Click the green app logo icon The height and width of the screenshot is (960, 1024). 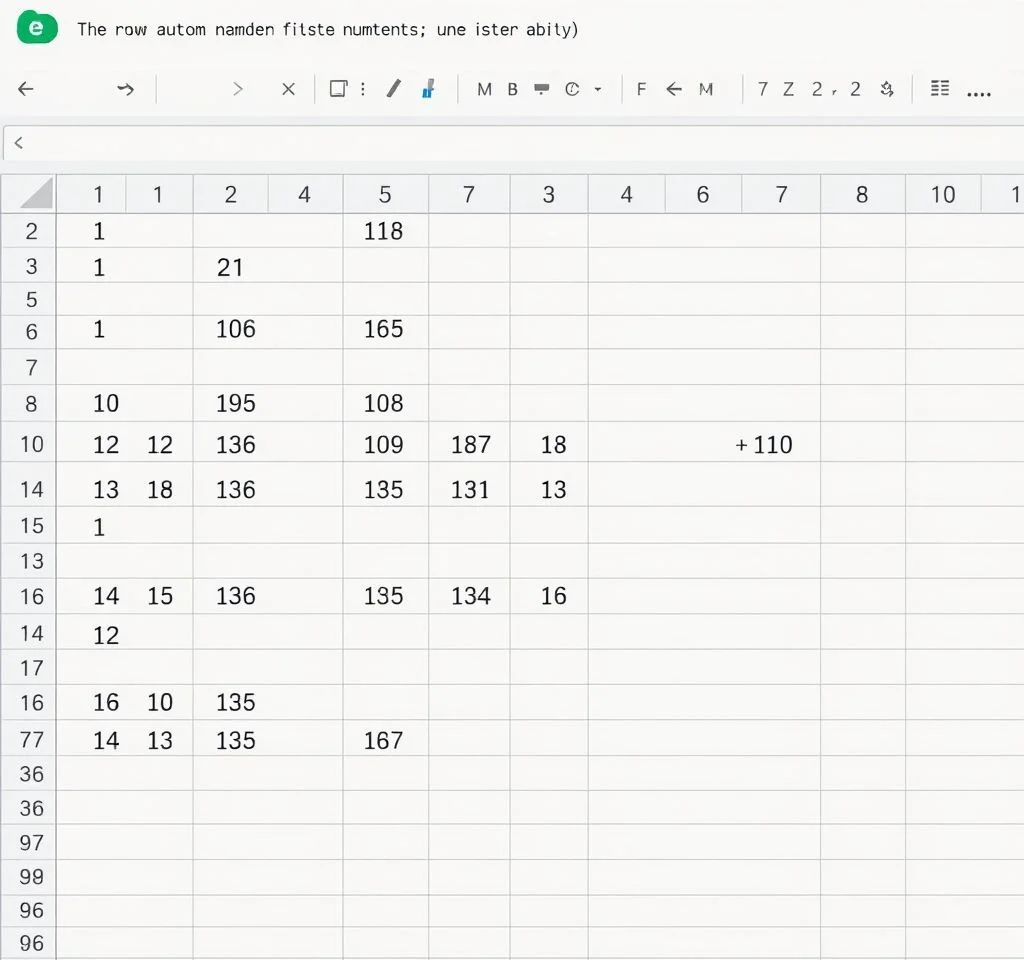click(38, 28)
